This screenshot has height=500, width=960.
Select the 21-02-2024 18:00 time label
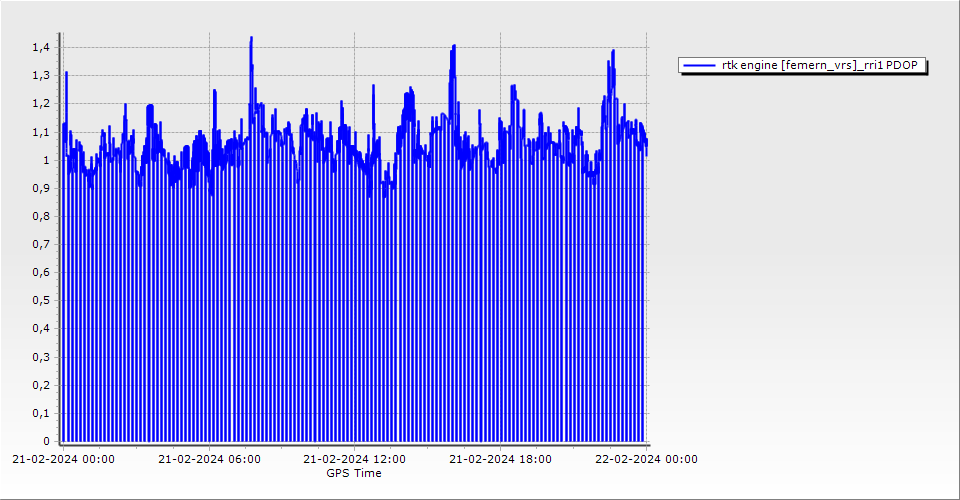pos(501,460)
